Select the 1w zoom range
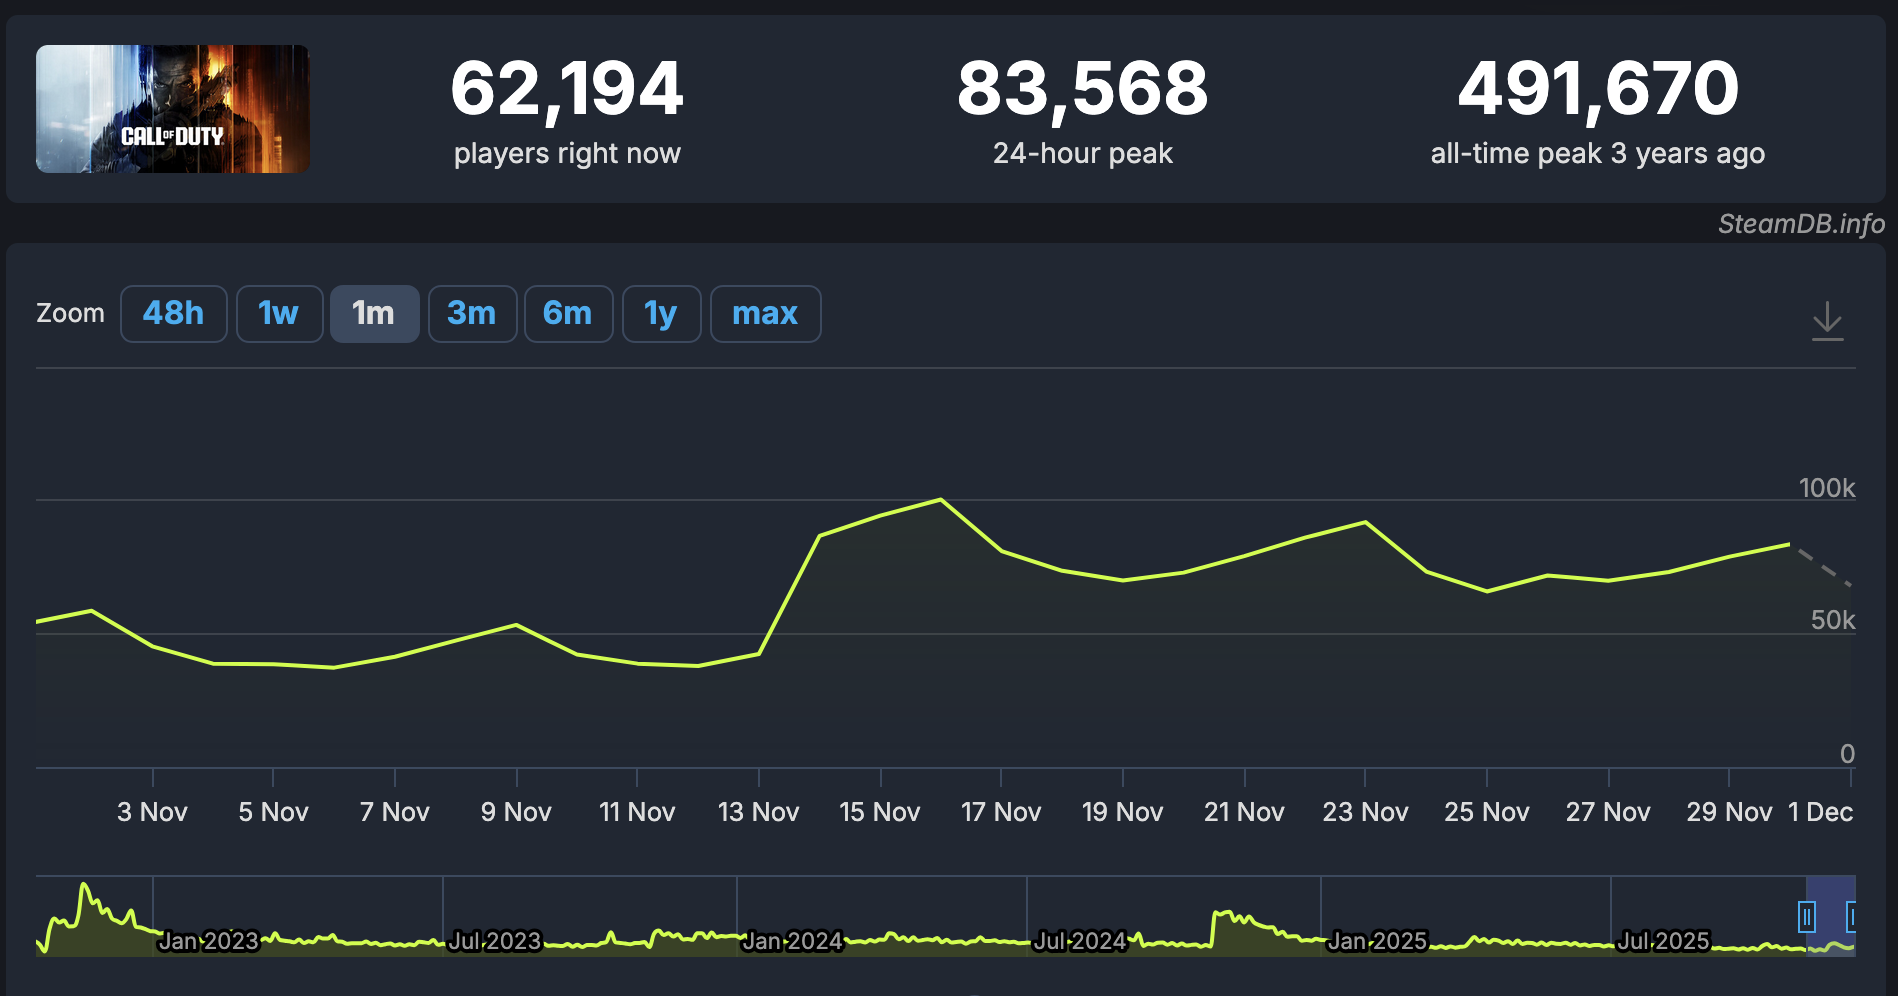 279,314
